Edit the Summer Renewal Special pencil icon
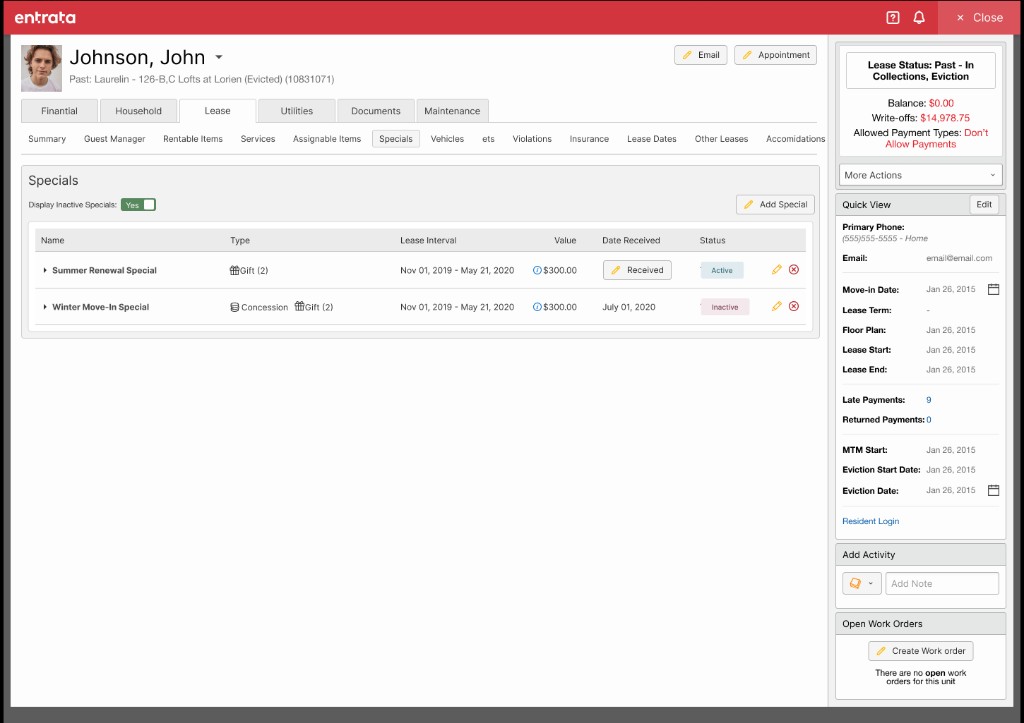 tap(776, 270)
